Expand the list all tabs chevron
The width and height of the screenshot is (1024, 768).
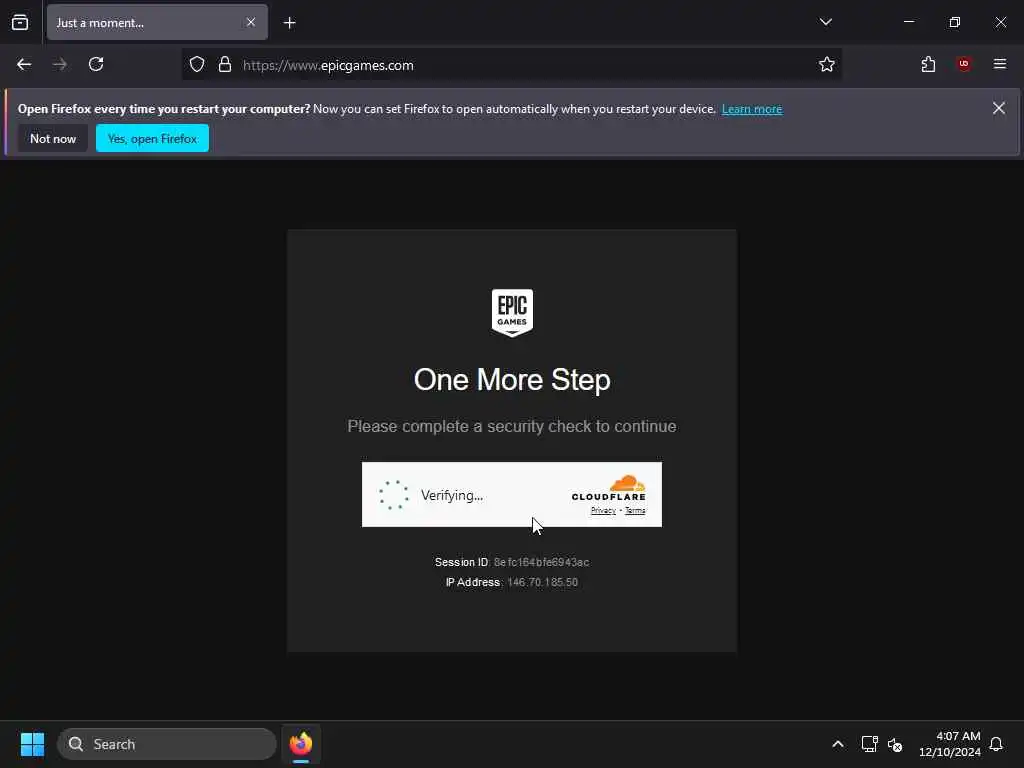point(825,22)
